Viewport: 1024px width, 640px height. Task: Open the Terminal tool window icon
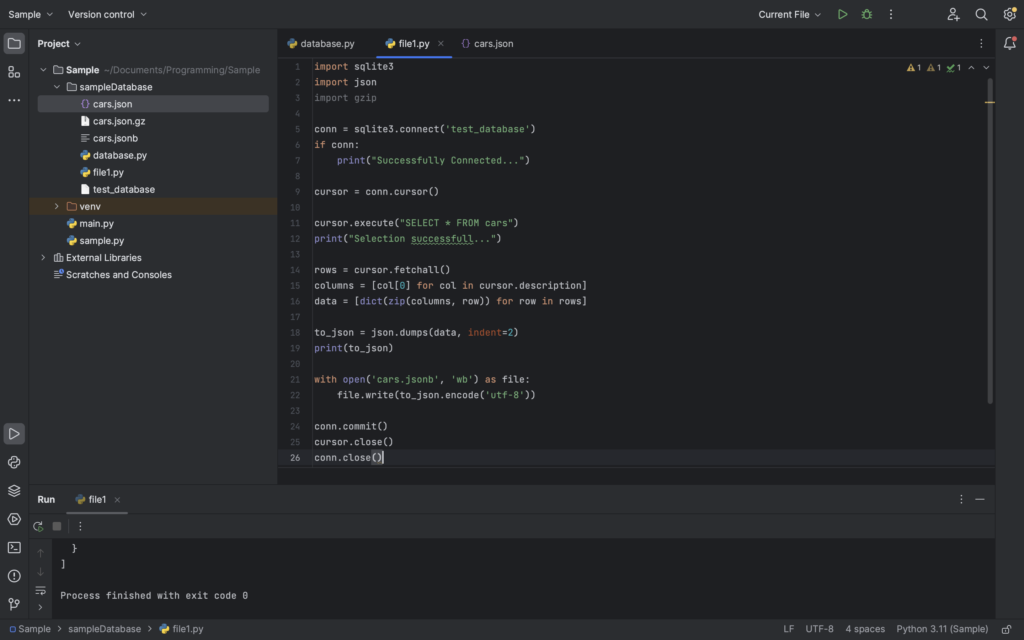(14, 547)
